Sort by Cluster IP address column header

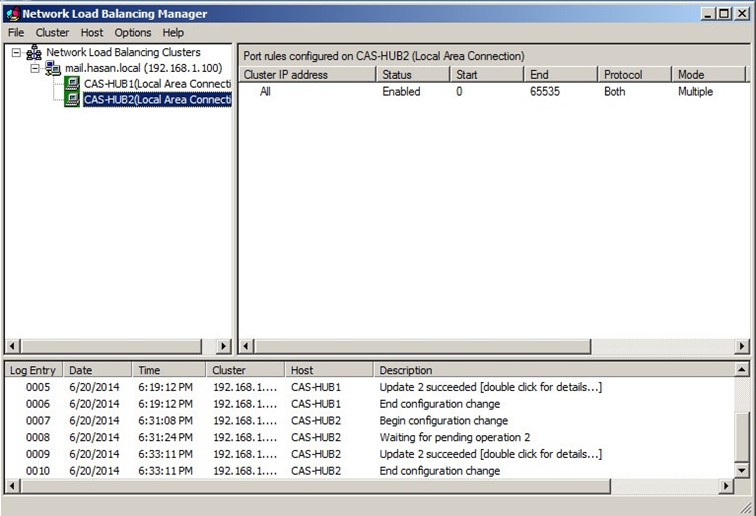(306, 75)
